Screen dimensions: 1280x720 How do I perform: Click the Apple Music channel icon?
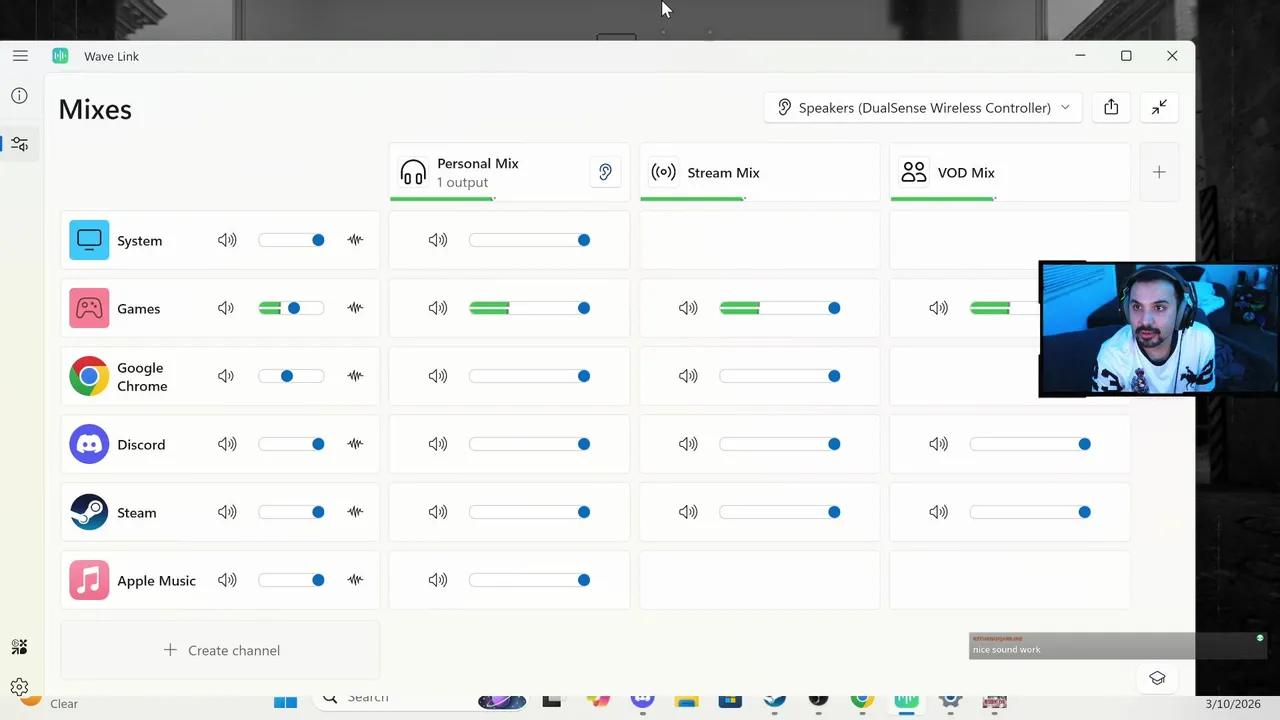[x=89, y=580]
